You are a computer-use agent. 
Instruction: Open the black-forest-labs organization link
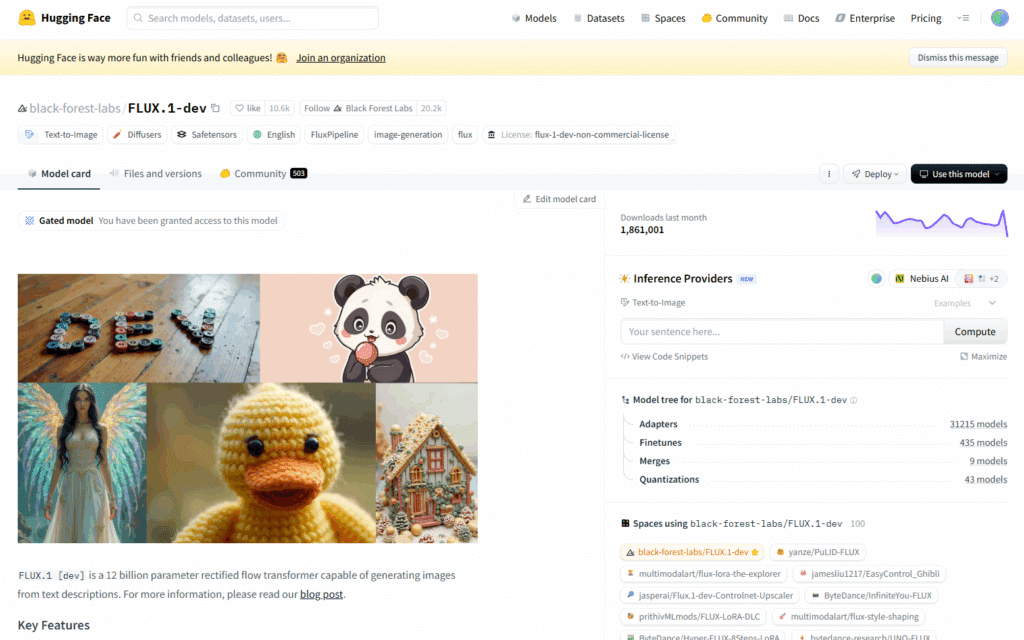[x=74, y=108]
